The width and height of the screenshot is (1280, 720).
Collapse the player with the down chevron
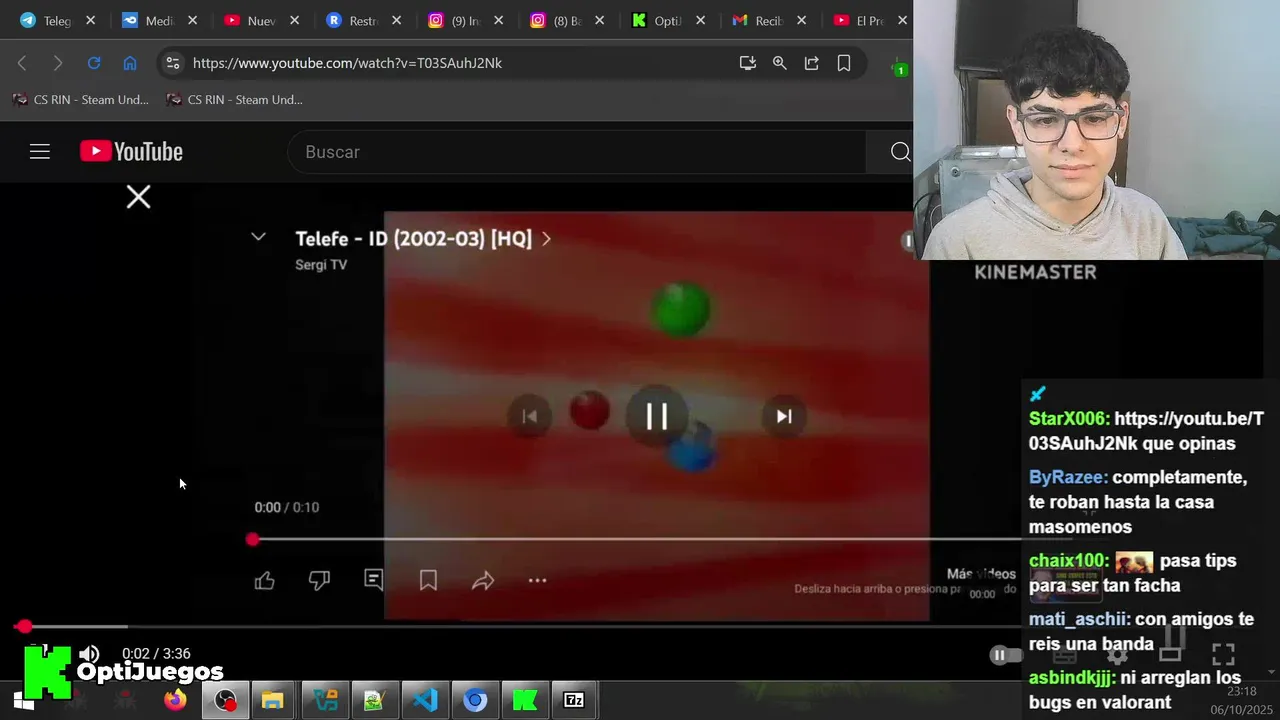(x=258, y=237)
